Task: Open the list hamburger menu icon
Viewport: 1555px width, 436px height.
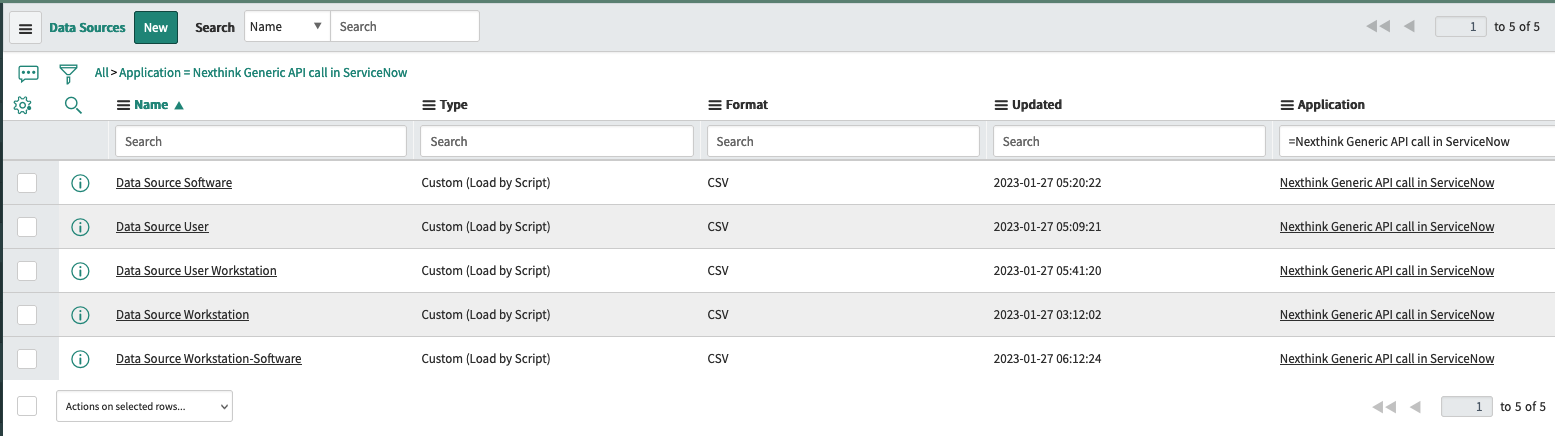Action: pyautogui.click(x=26, y=28)
